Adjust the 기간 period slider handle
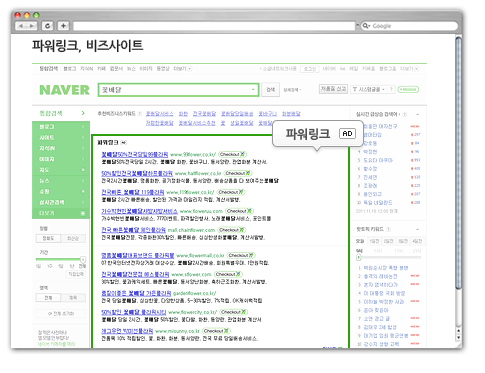485x373 pixels. (83, 259)
